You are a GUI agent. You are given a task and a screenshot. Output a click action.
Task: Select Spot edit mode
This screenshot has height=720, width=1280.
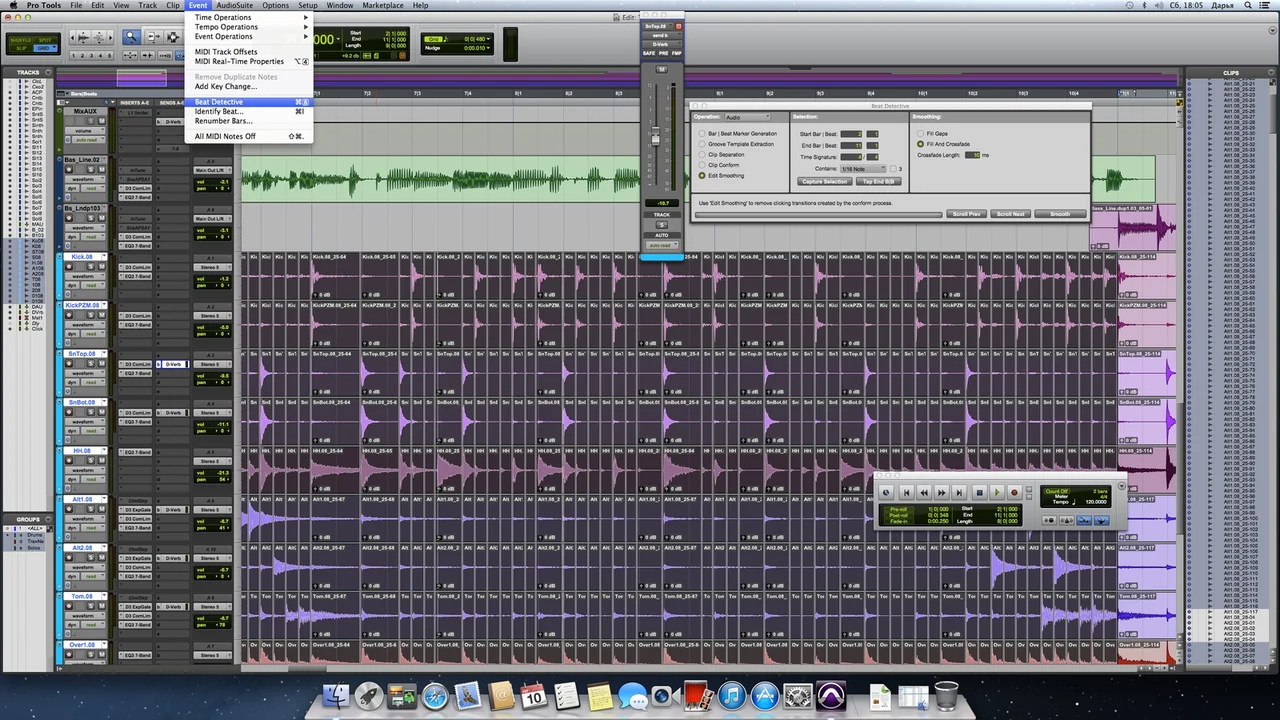coord(43,39)
